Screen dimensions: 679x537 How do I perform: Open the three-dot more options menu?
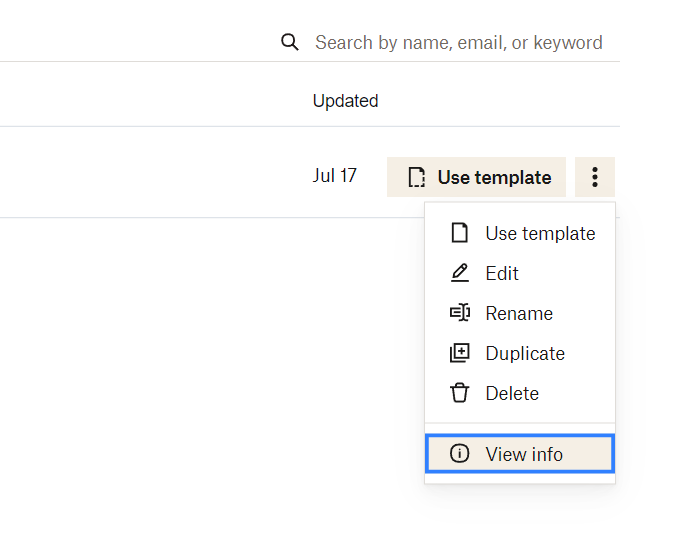[595, 177]
